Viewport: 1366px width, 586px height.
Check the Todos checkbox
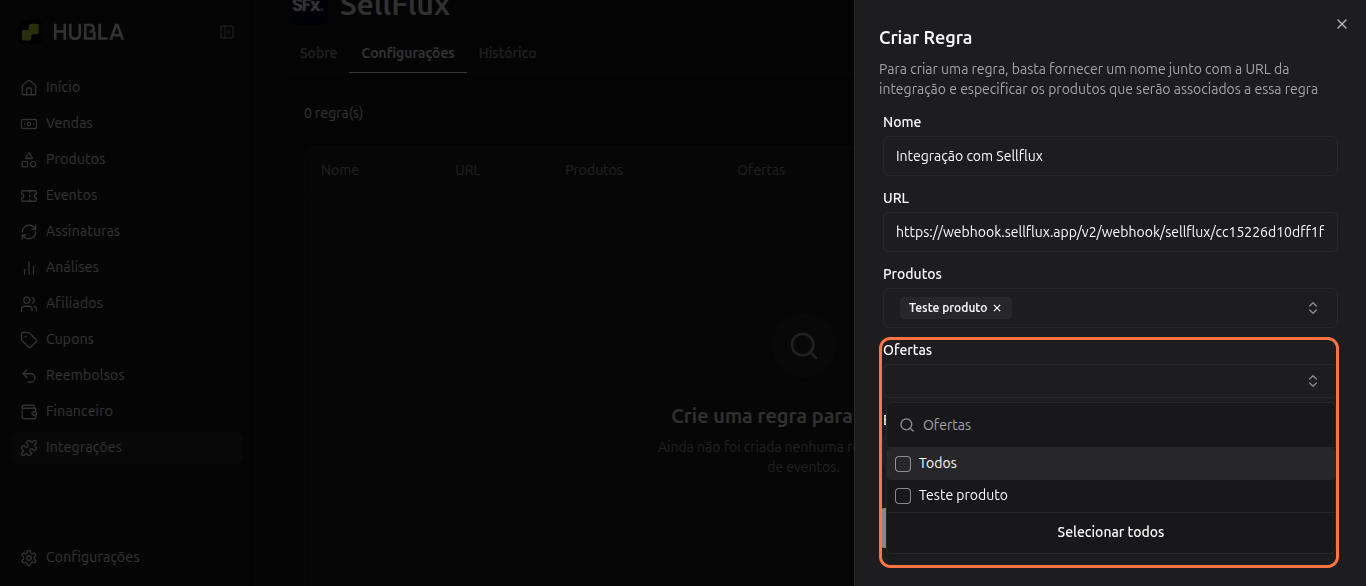(903, 464)
